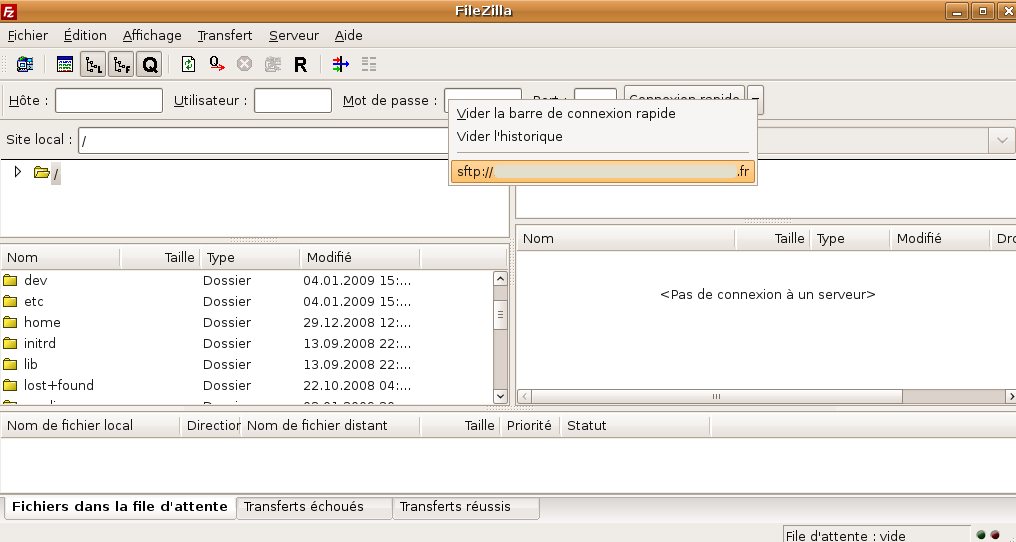Select 'Vider l'historique' menu entry
The image size is (1016, 542).
[x=509, y=136]
